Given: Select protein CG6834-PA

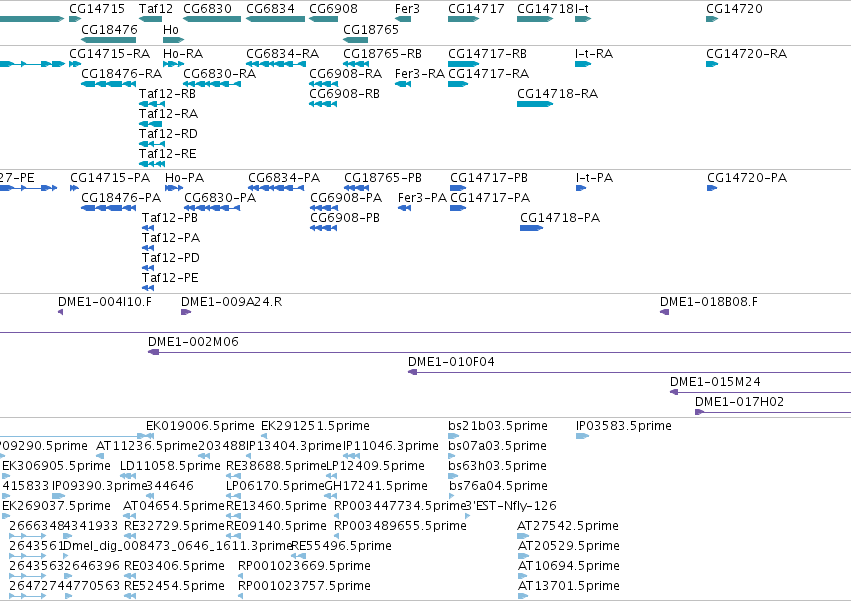Looking at the screenshot, I should pos(284,178).
